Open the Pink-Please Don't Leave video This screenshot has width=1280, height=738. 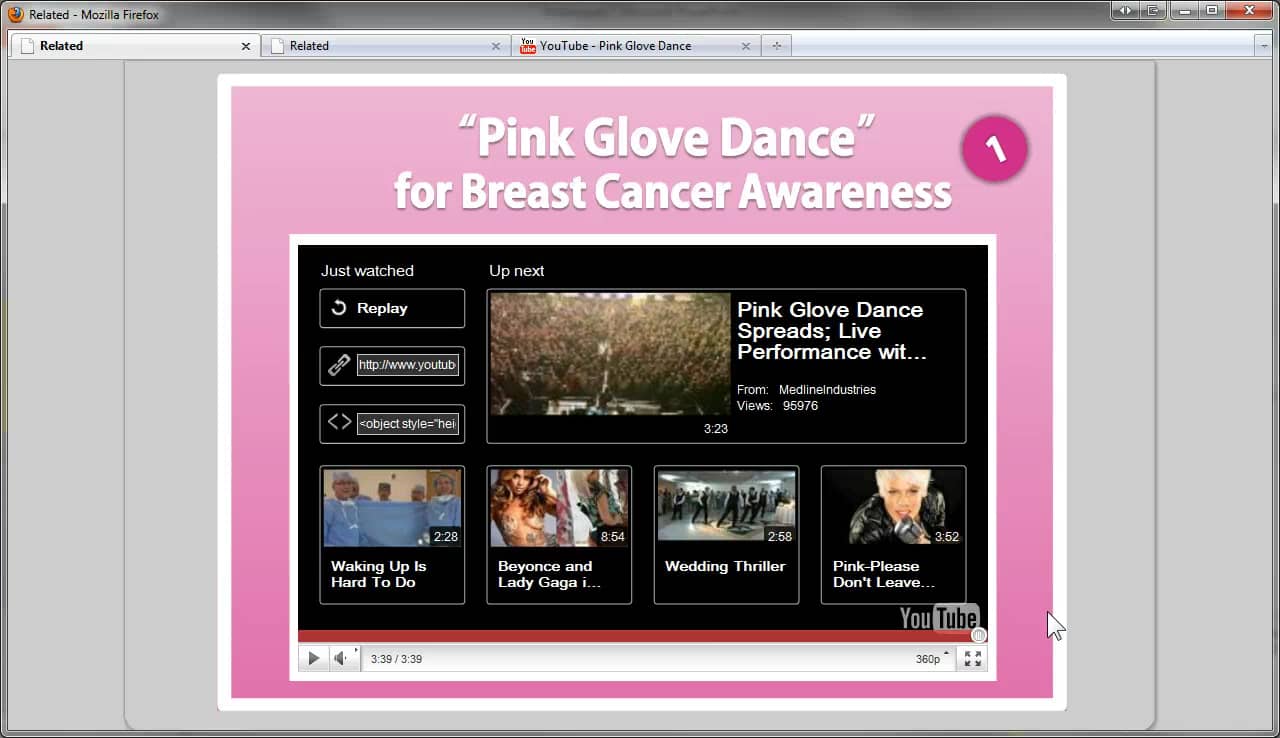tap(893, 534)
